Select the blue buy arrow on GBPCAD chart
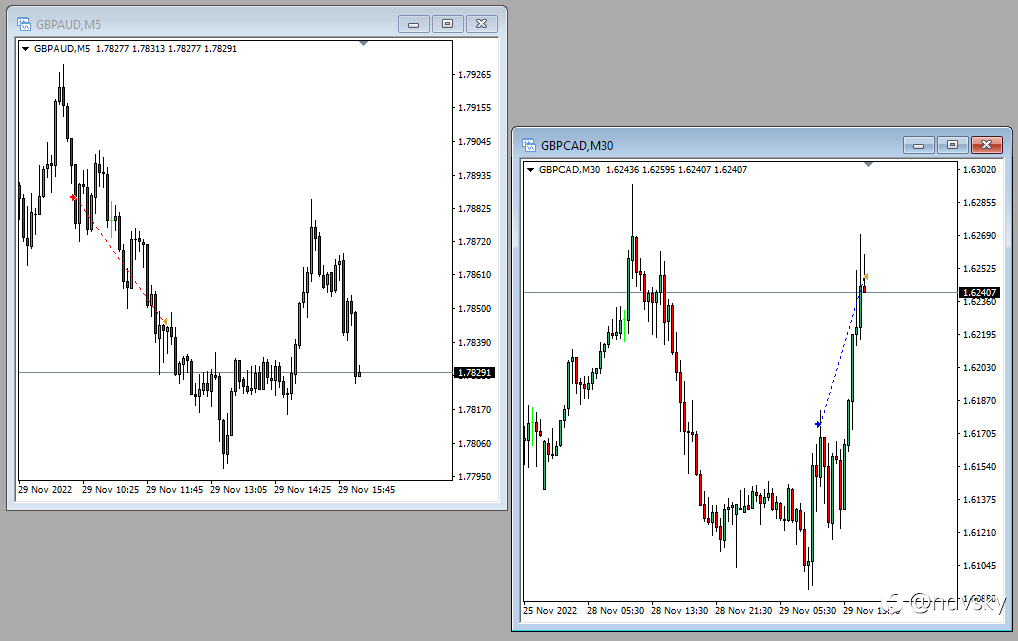Image resolution: width=1018 pixels, height=641 pixels. pos(819,424)
